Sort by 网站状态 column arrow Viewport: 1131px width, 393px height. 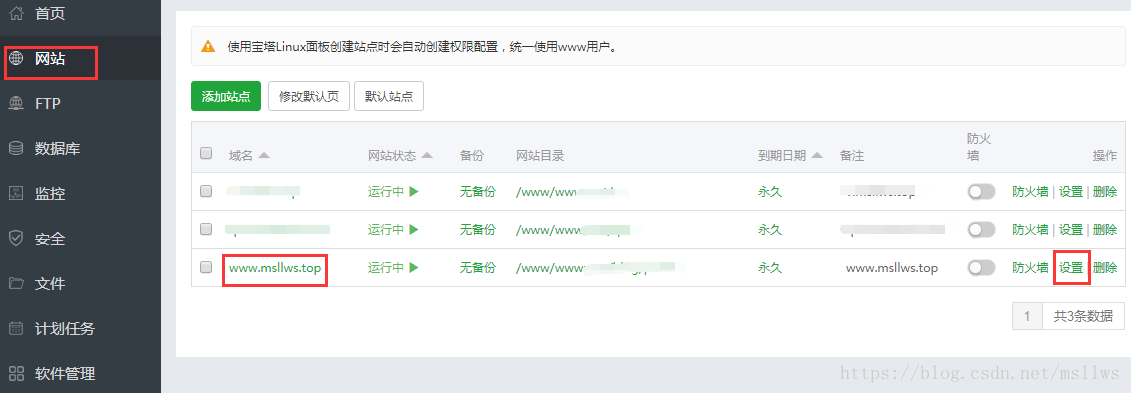(427, 156)
